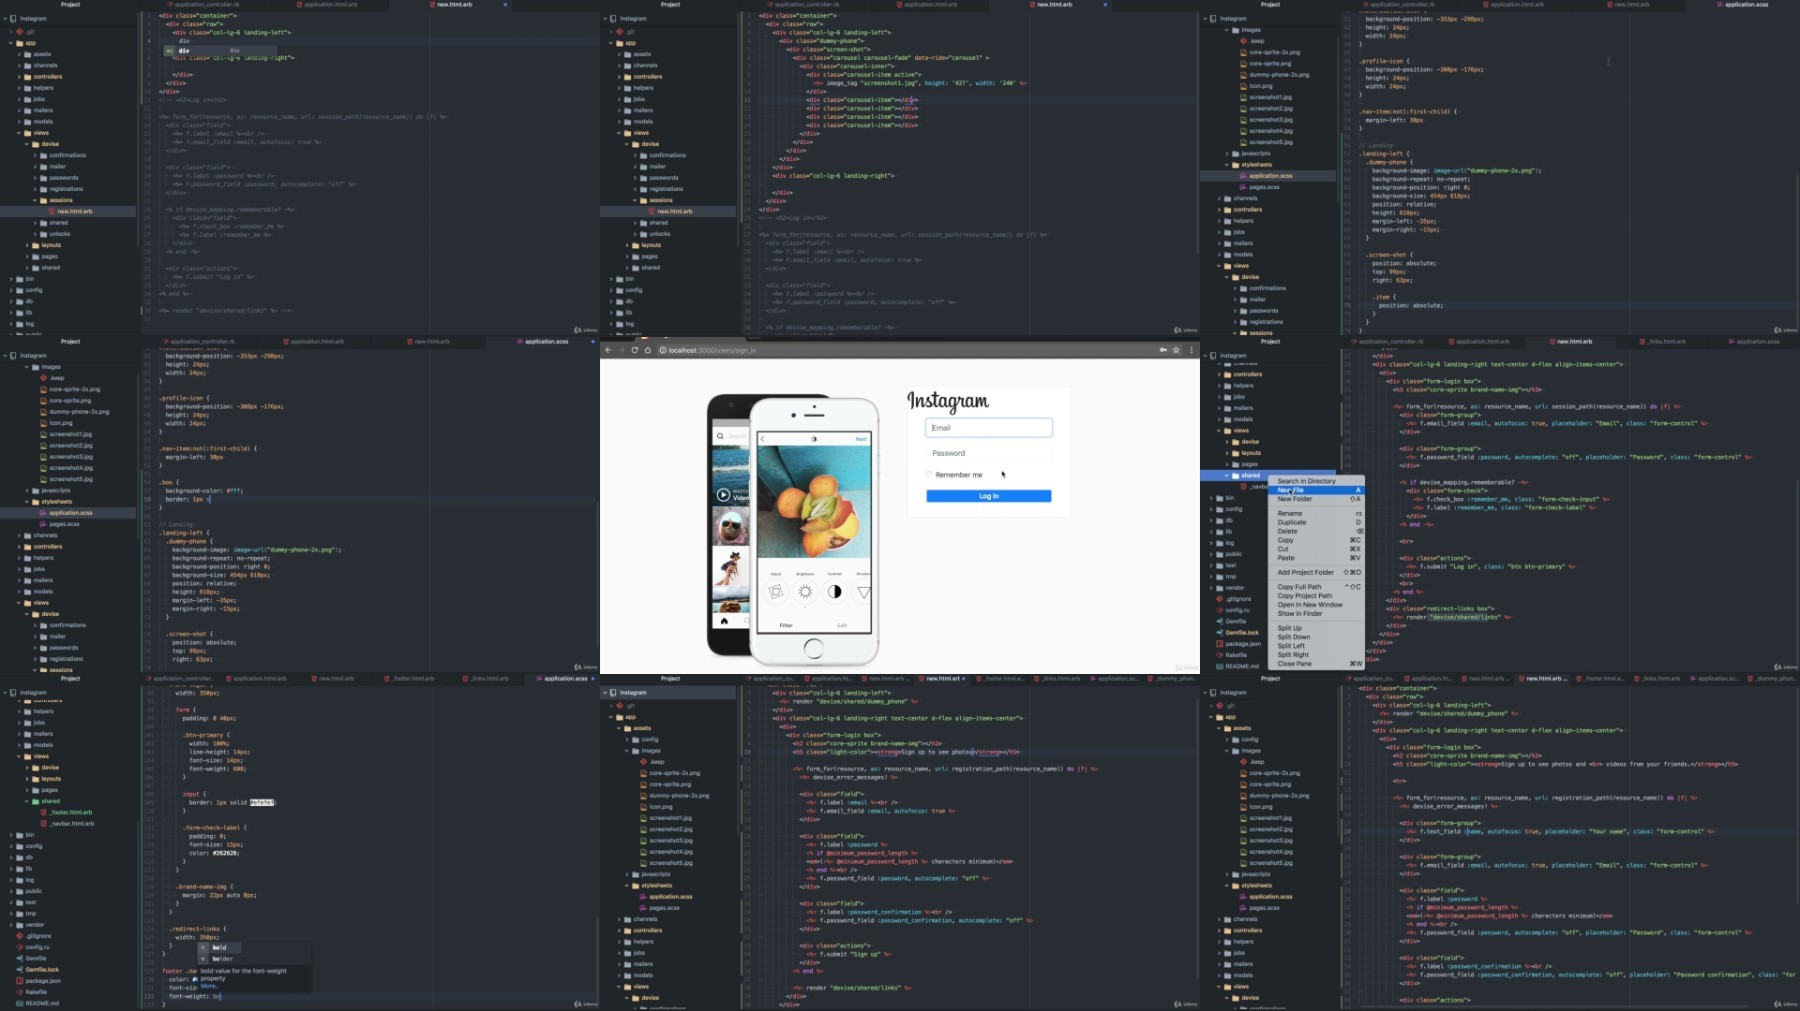Click the saved-password key icon in the browser
Image resolution: width=1800 pixels, height=1011 pixels.
pos(1162,350)
